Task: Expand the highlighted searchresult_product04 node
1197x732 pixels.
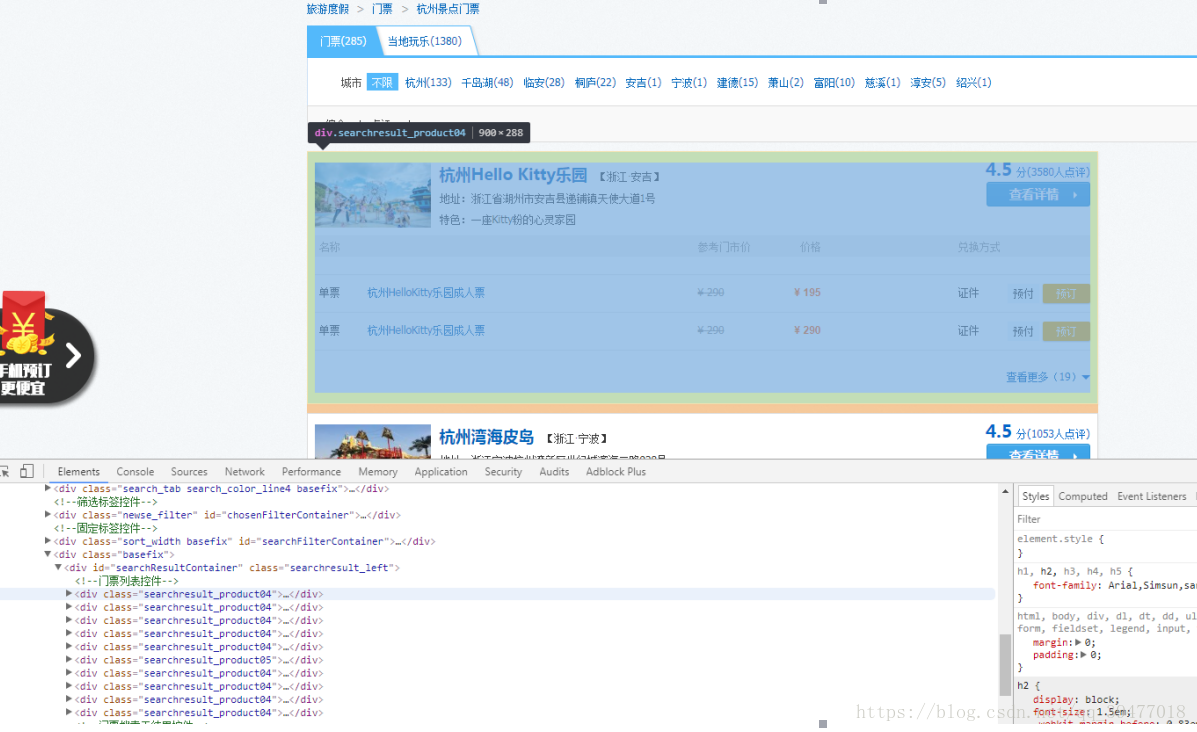Action: tap(69, 594)
